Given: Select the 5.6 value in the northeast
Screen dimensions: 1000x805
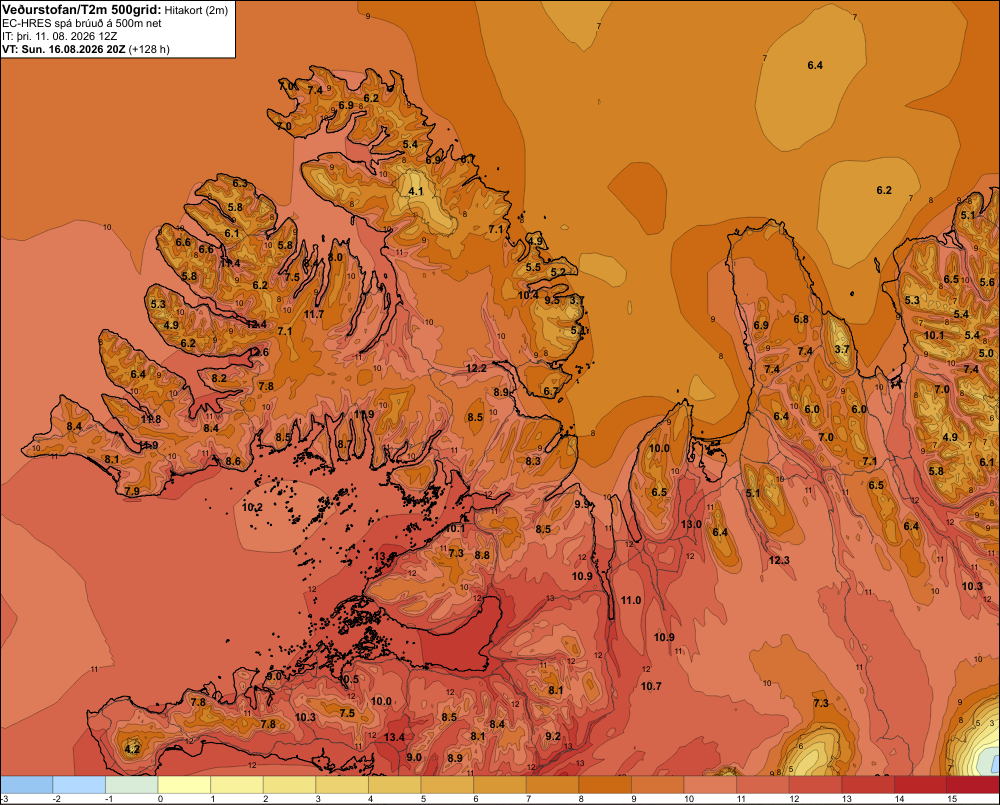Looking at the screenshot, I should pos(987,282).
